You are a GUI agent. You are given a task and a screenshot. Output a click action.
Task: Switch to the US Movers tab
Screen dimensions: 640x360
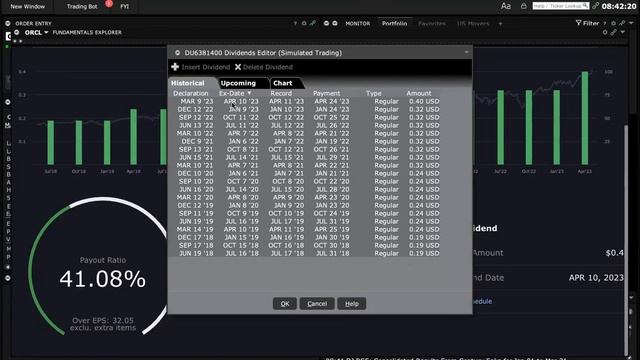tap(473, 24)
